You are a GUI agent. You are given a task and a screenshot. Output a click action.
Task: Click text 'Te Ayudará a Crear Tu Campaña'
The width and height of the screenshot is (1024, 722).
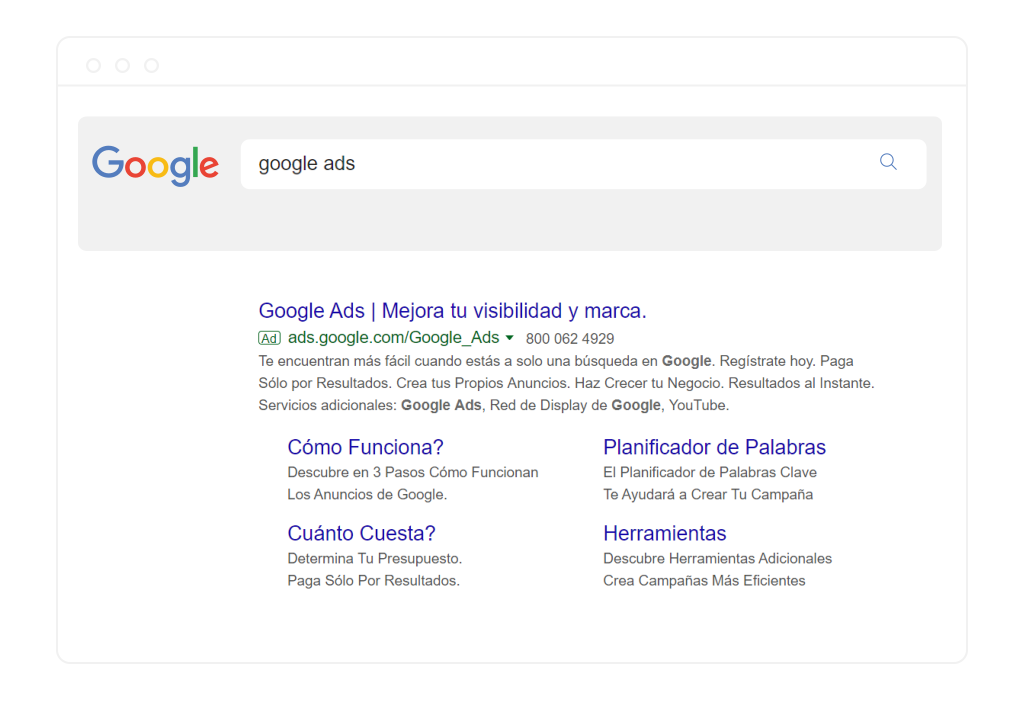[708, 494]
